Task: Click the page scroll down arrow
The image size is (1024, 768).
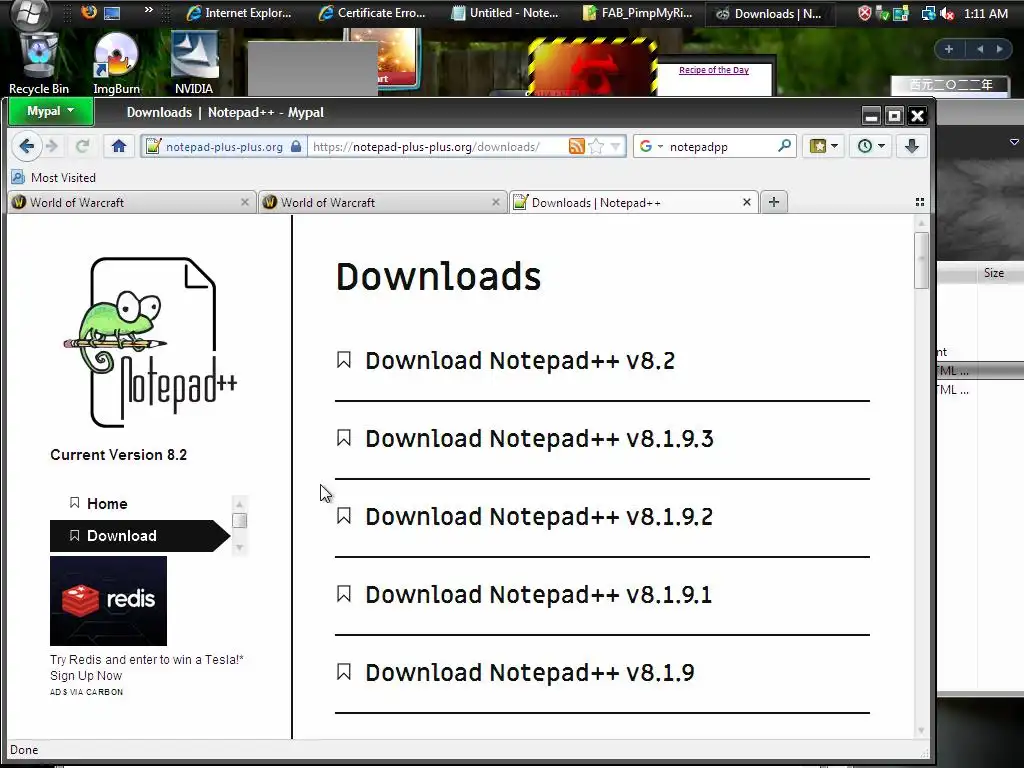Action: click(921, 731)
